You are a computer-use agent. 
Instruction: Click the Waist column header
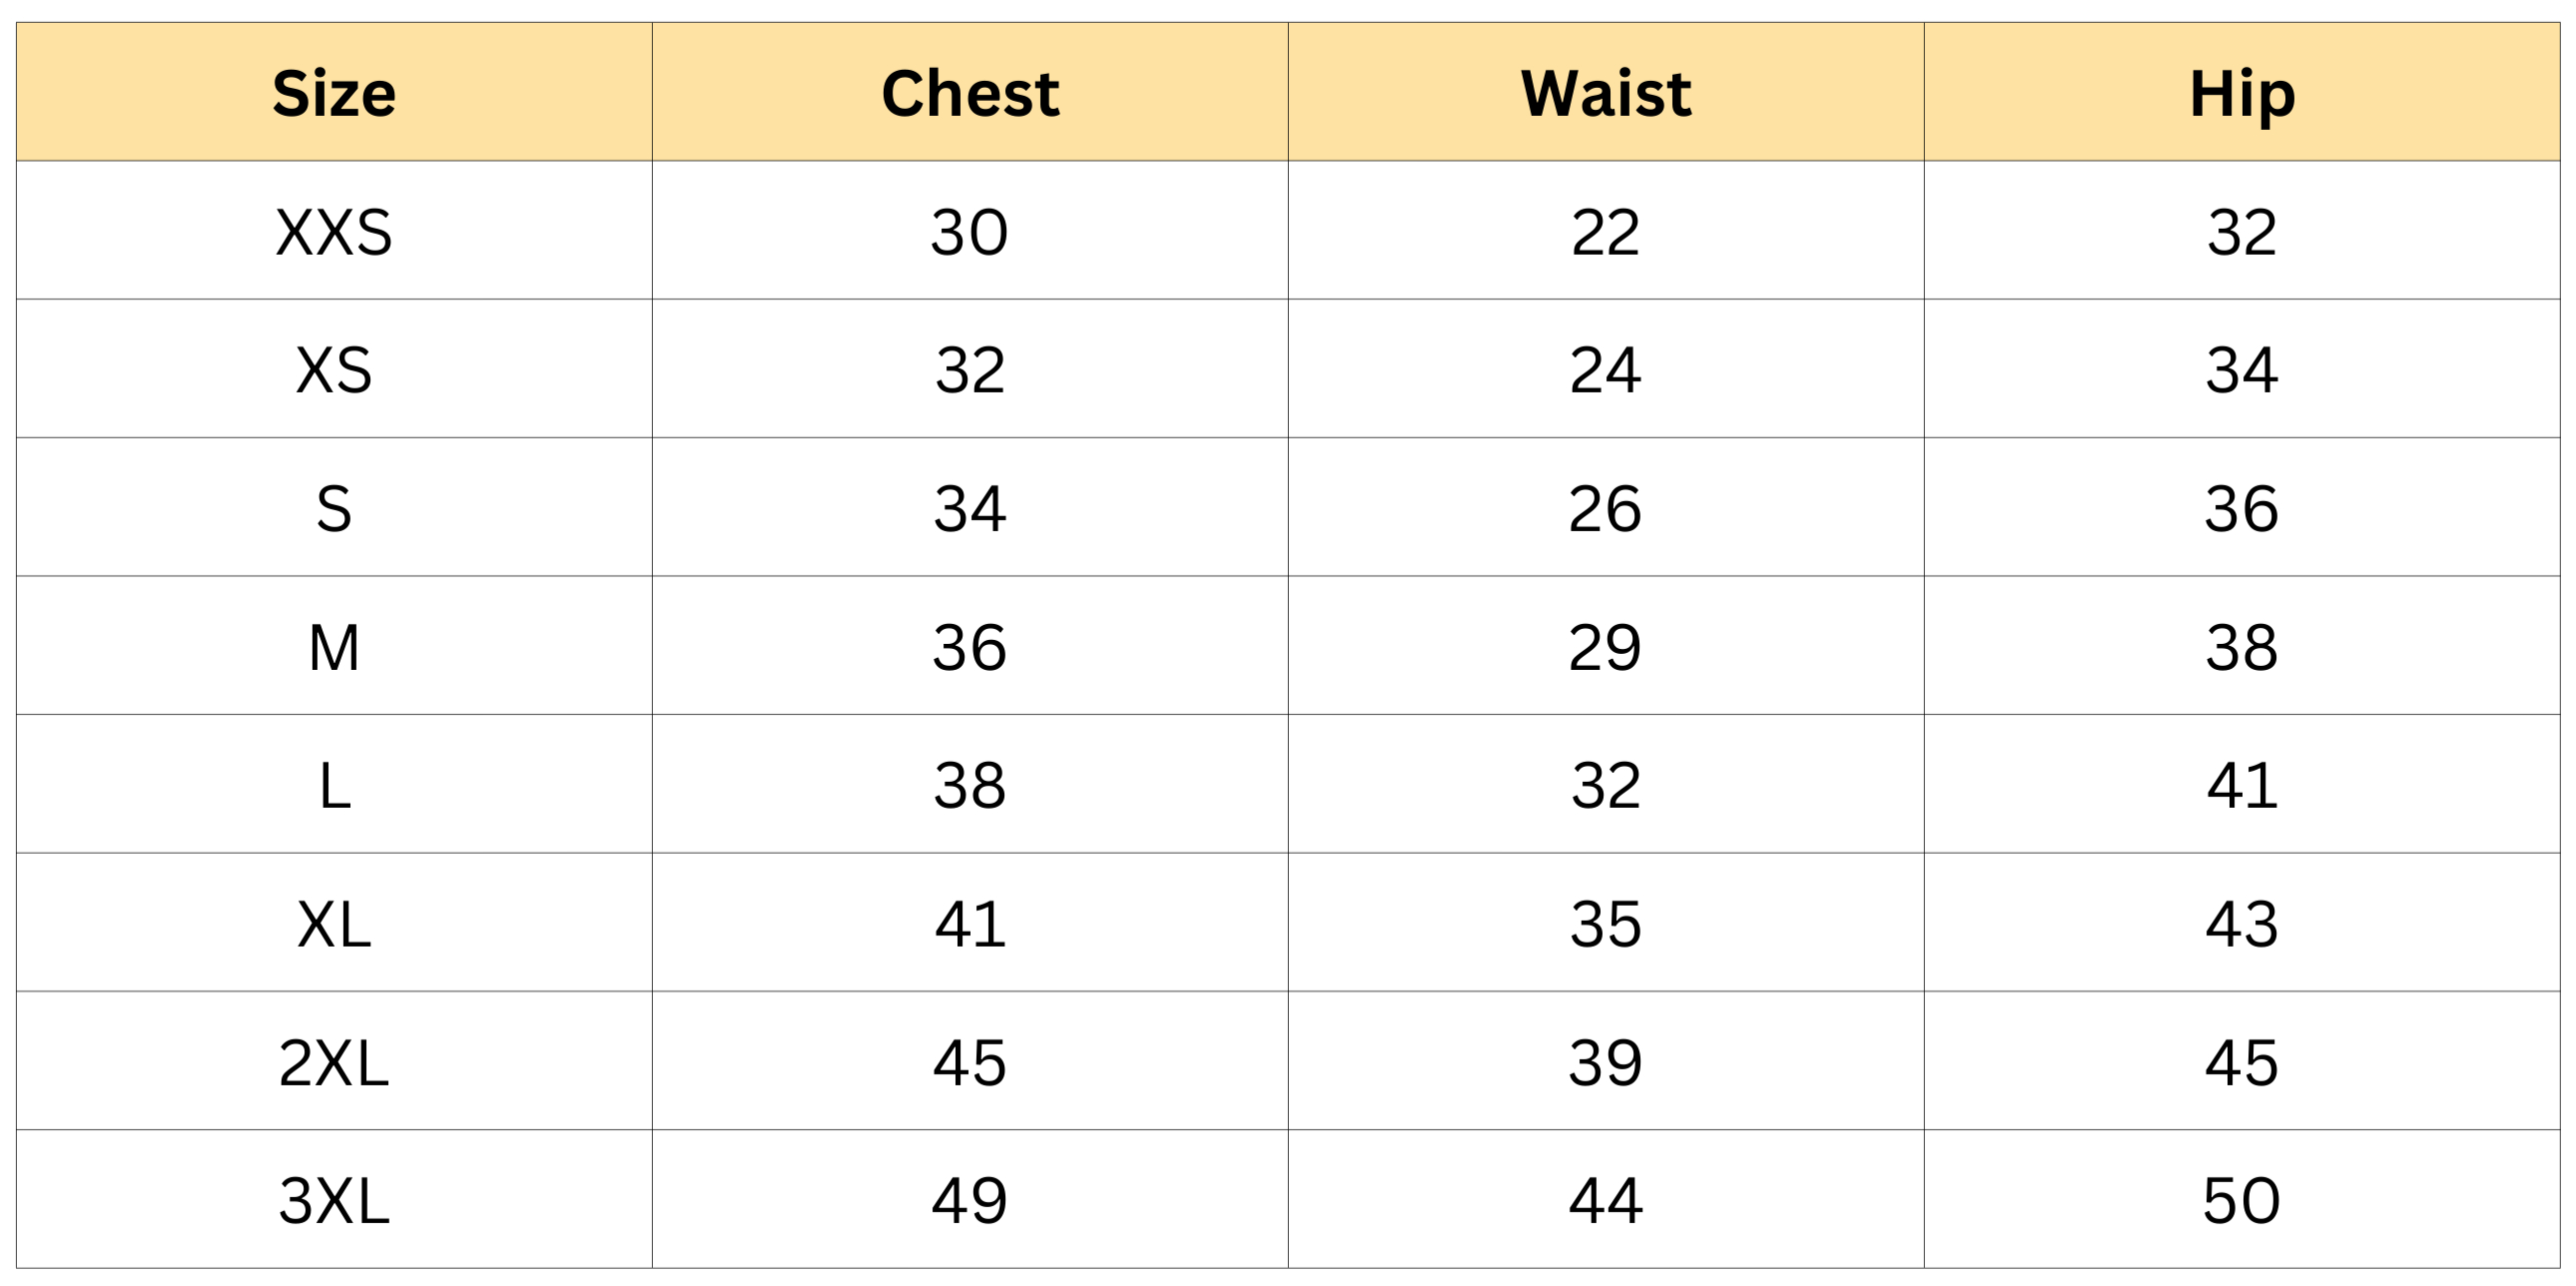tap(1605, 93)
